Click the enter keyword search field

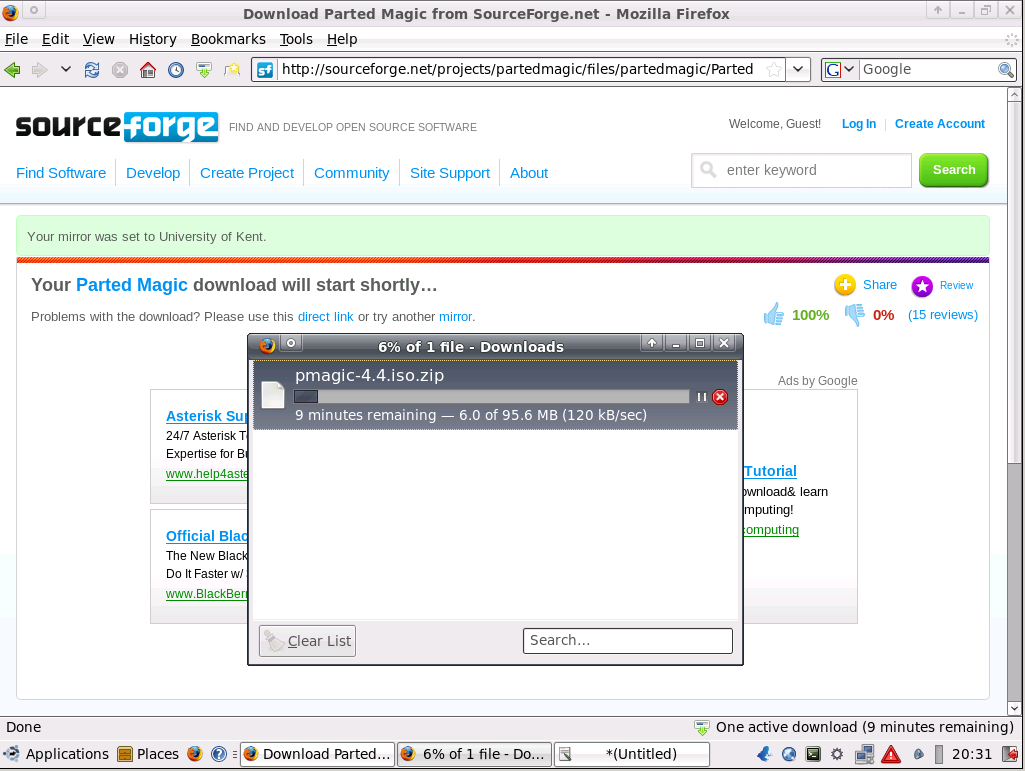pos(801,170)
